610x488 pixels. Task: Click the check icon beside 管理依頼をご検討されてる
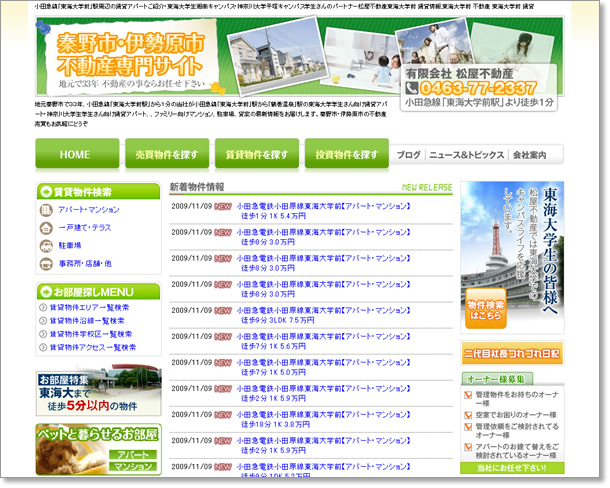(x=468, y=427)
